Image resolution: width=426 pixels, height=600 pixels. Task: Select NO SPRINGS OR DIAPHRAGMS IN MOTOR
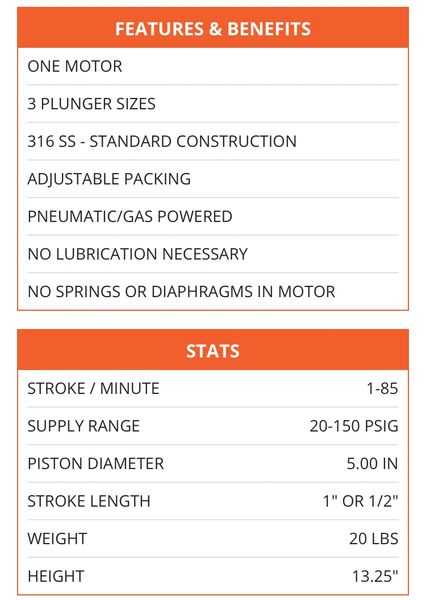tap(181, 291)
